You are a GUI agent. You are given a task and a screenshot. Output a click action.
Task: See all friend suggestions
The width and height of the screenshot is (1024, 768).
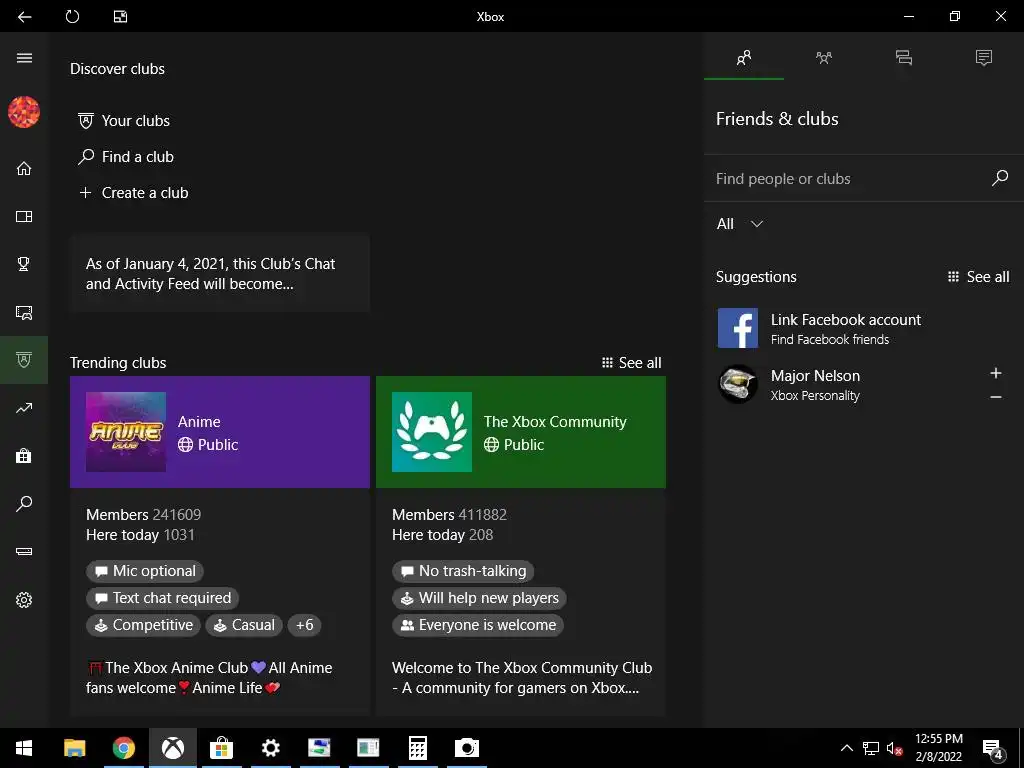pos(978,277)
